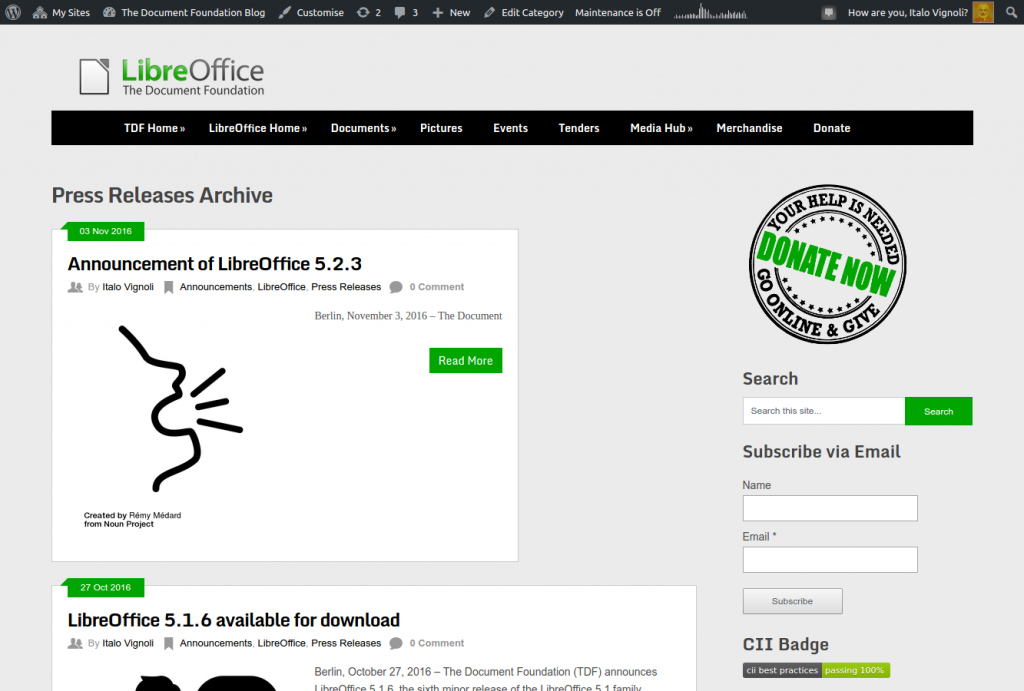The width and height of the screenshot is (1024, 691).
Task: Open the LibreOffice Home submenu
Action: coord(257,128)
